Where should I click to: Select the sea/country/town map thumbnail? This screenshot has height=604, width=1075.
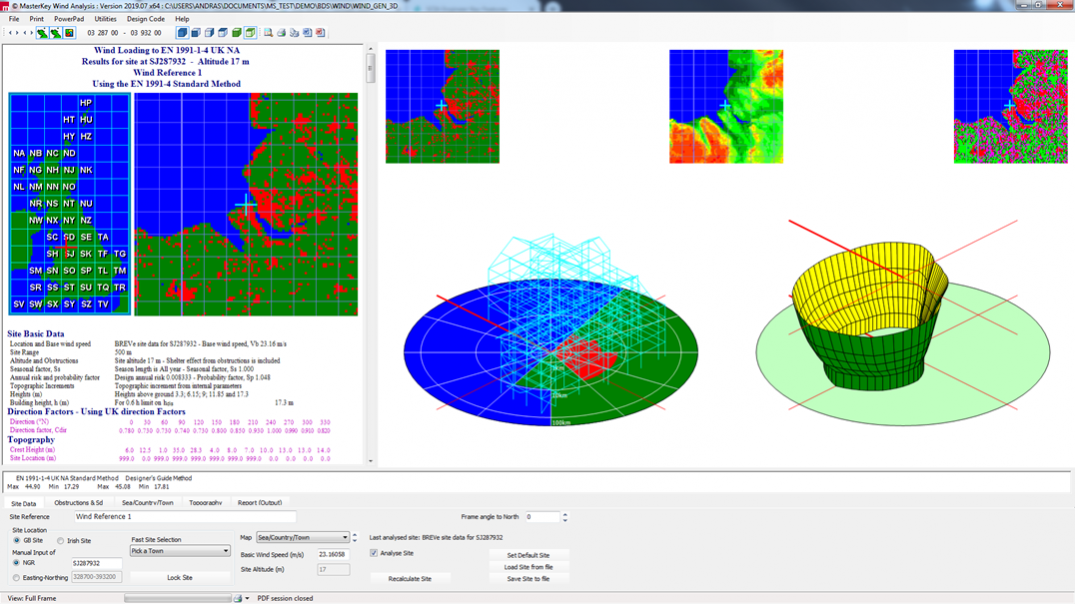(442, 106)
